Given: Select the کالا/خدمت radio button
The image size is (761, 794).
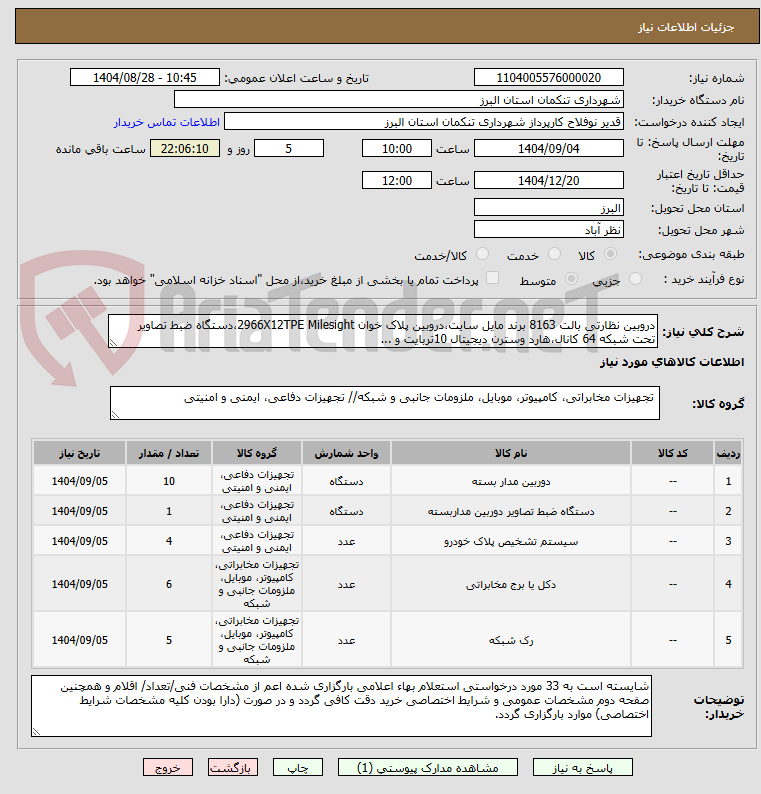Looking at the screenshot, I should pyautogui.click(x=483, y=254).
